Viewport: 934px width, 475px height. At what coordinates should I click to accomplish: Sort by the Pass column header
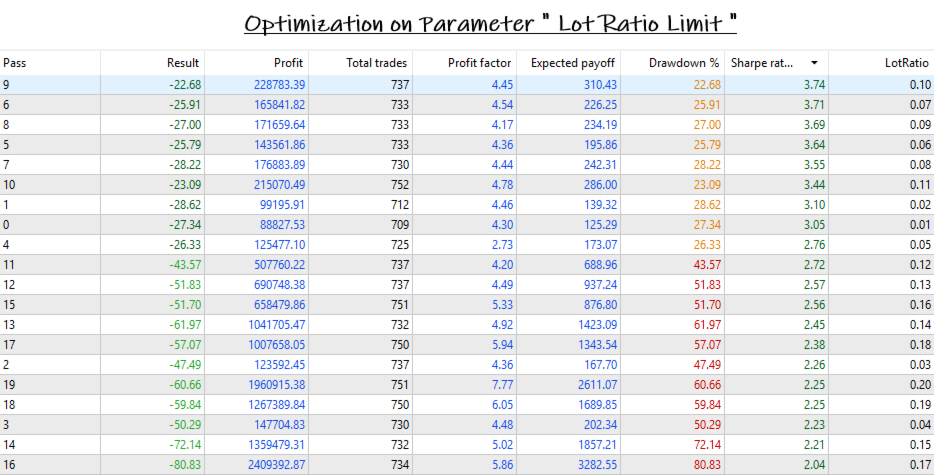point(50,63)
